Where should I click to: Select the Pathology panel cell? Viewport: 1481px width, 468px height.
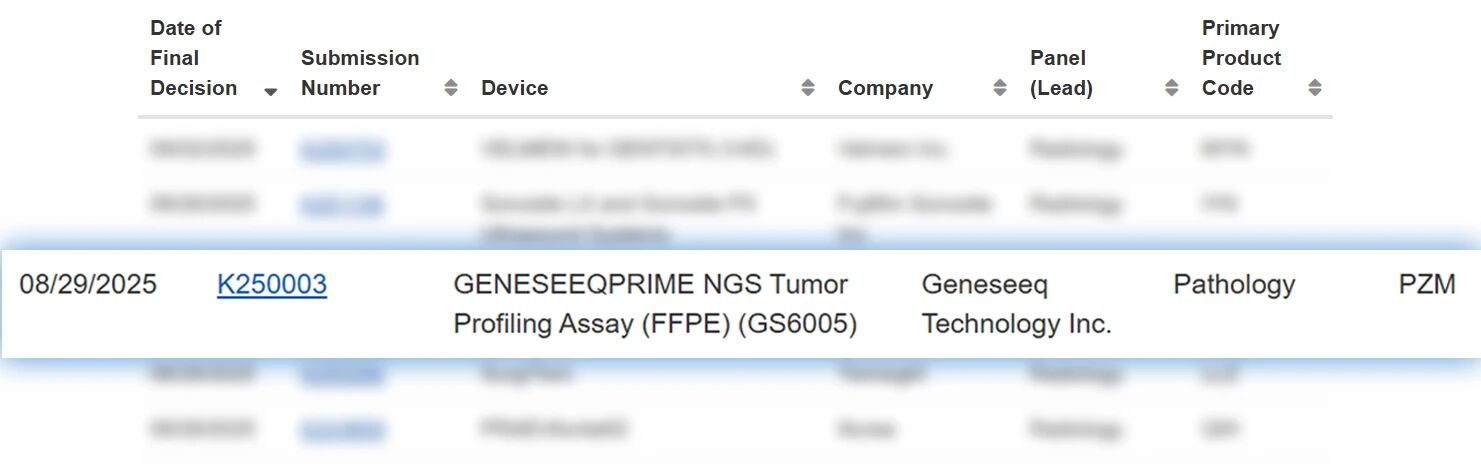pyautogui.click(x=1234, y=285)
